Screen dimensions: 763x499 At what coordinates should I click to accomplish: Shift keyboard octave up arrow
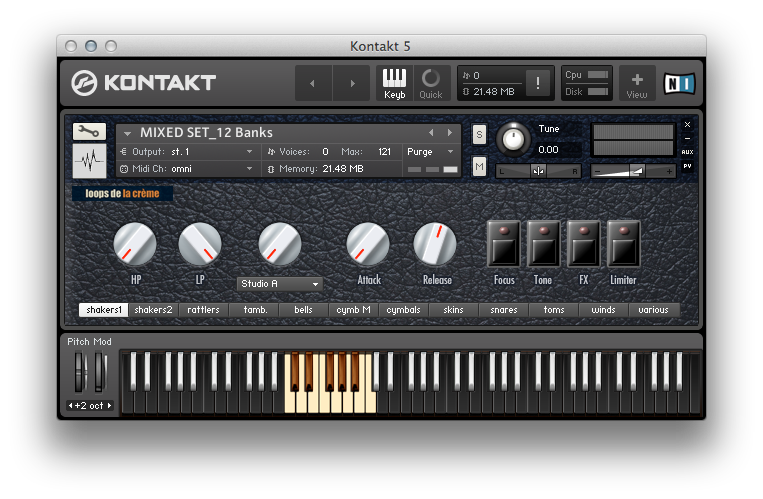coord(109,405)
